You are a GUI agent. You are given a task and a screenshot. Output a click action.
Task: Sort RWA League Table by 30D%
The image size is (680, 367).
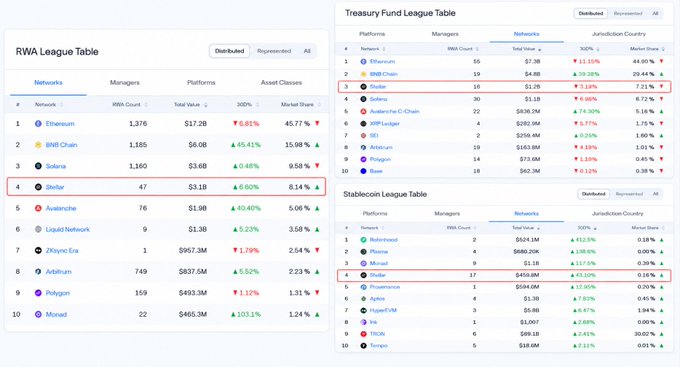click(x=248, y=105)
